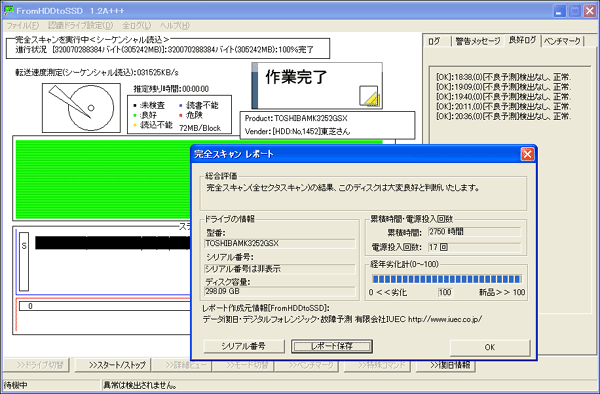Viewport: 600px width, 394px height.
Task: Open the 認識ドライブ設定(D) menu
Action: (80, 26)
